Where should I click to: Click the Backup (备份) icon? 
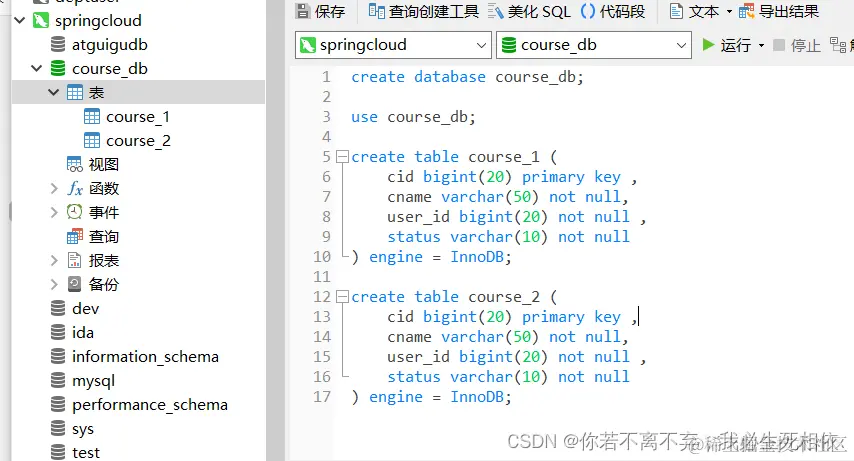tap(75, 284)
